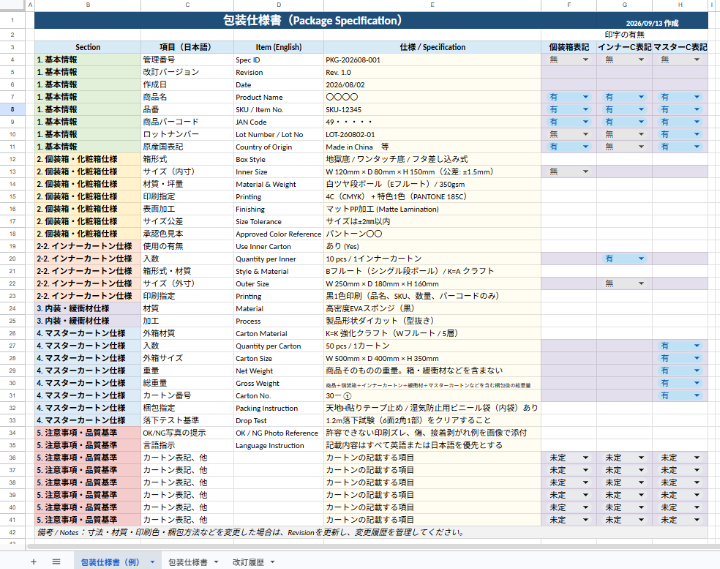Select the Language Instruction cell
The width and height of the screenshot is (720, 569).
[278, 445]
